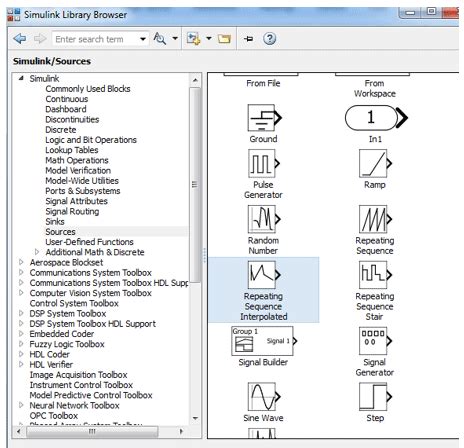
Task: Click the 'From File' block label
Action: (263, 83)
